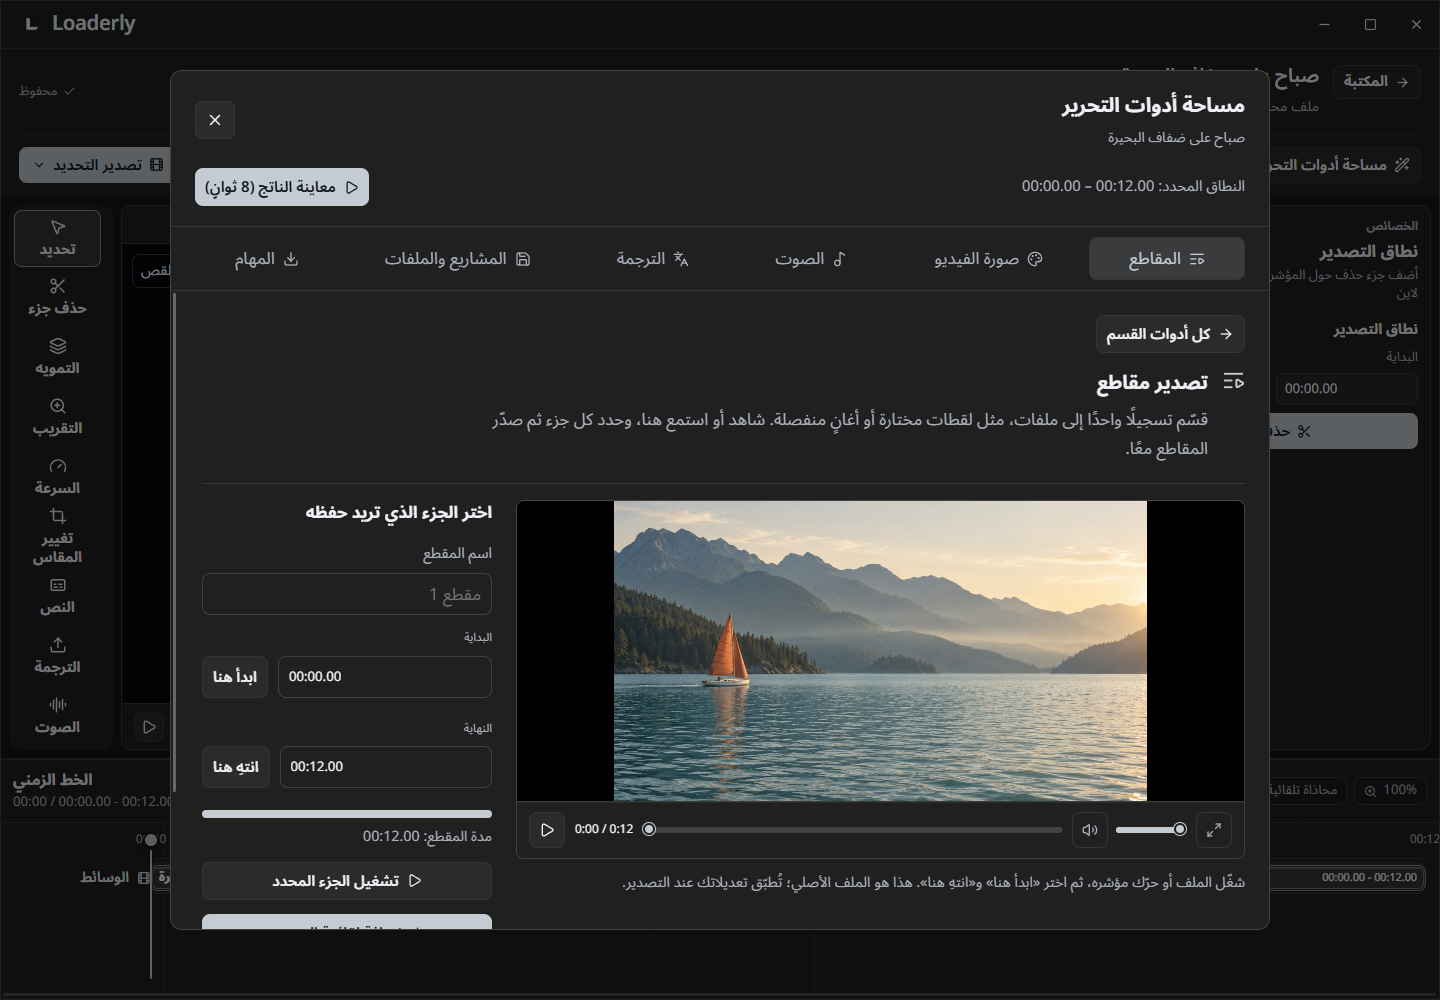Click the انتهِ هنا (end here) button

coord(236,767)
